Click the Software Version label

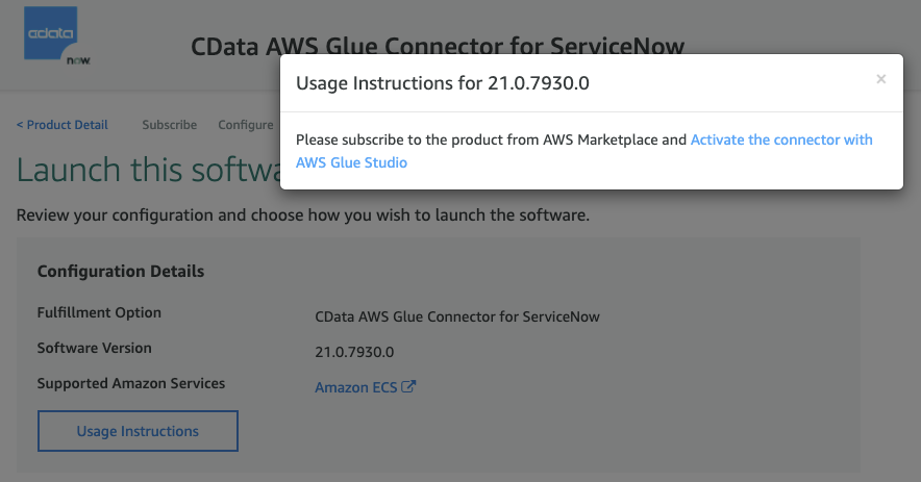pyautogui.click(x=94, y=348)
